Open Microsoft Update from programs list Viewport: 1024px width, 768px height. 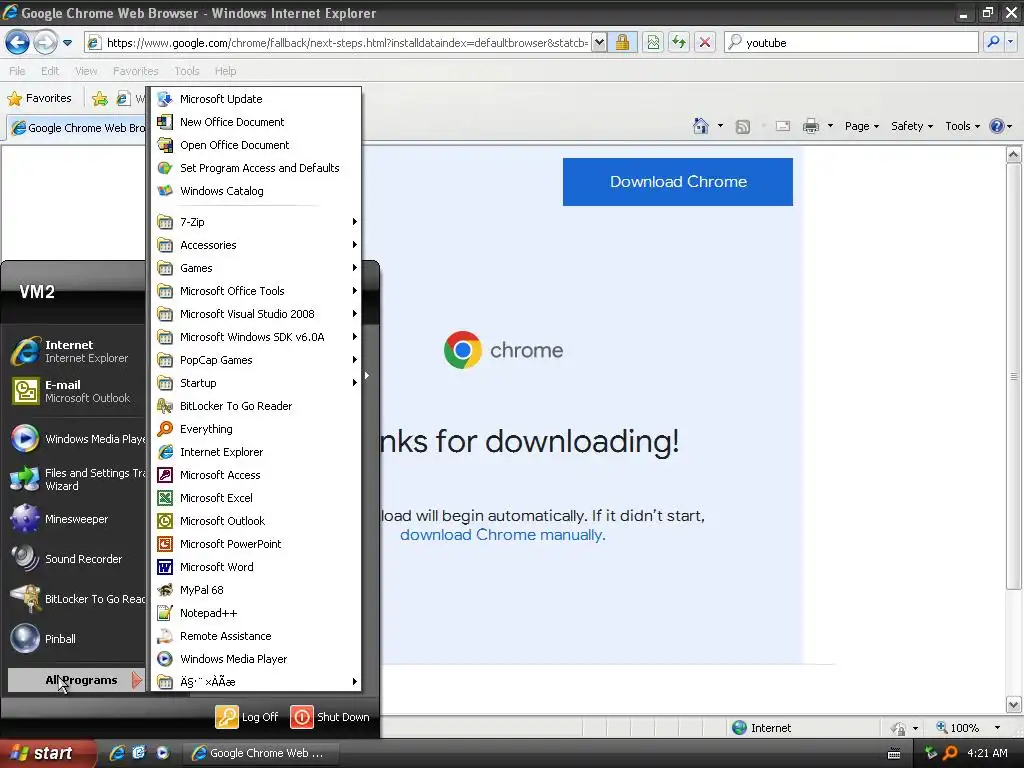[256, 99]
